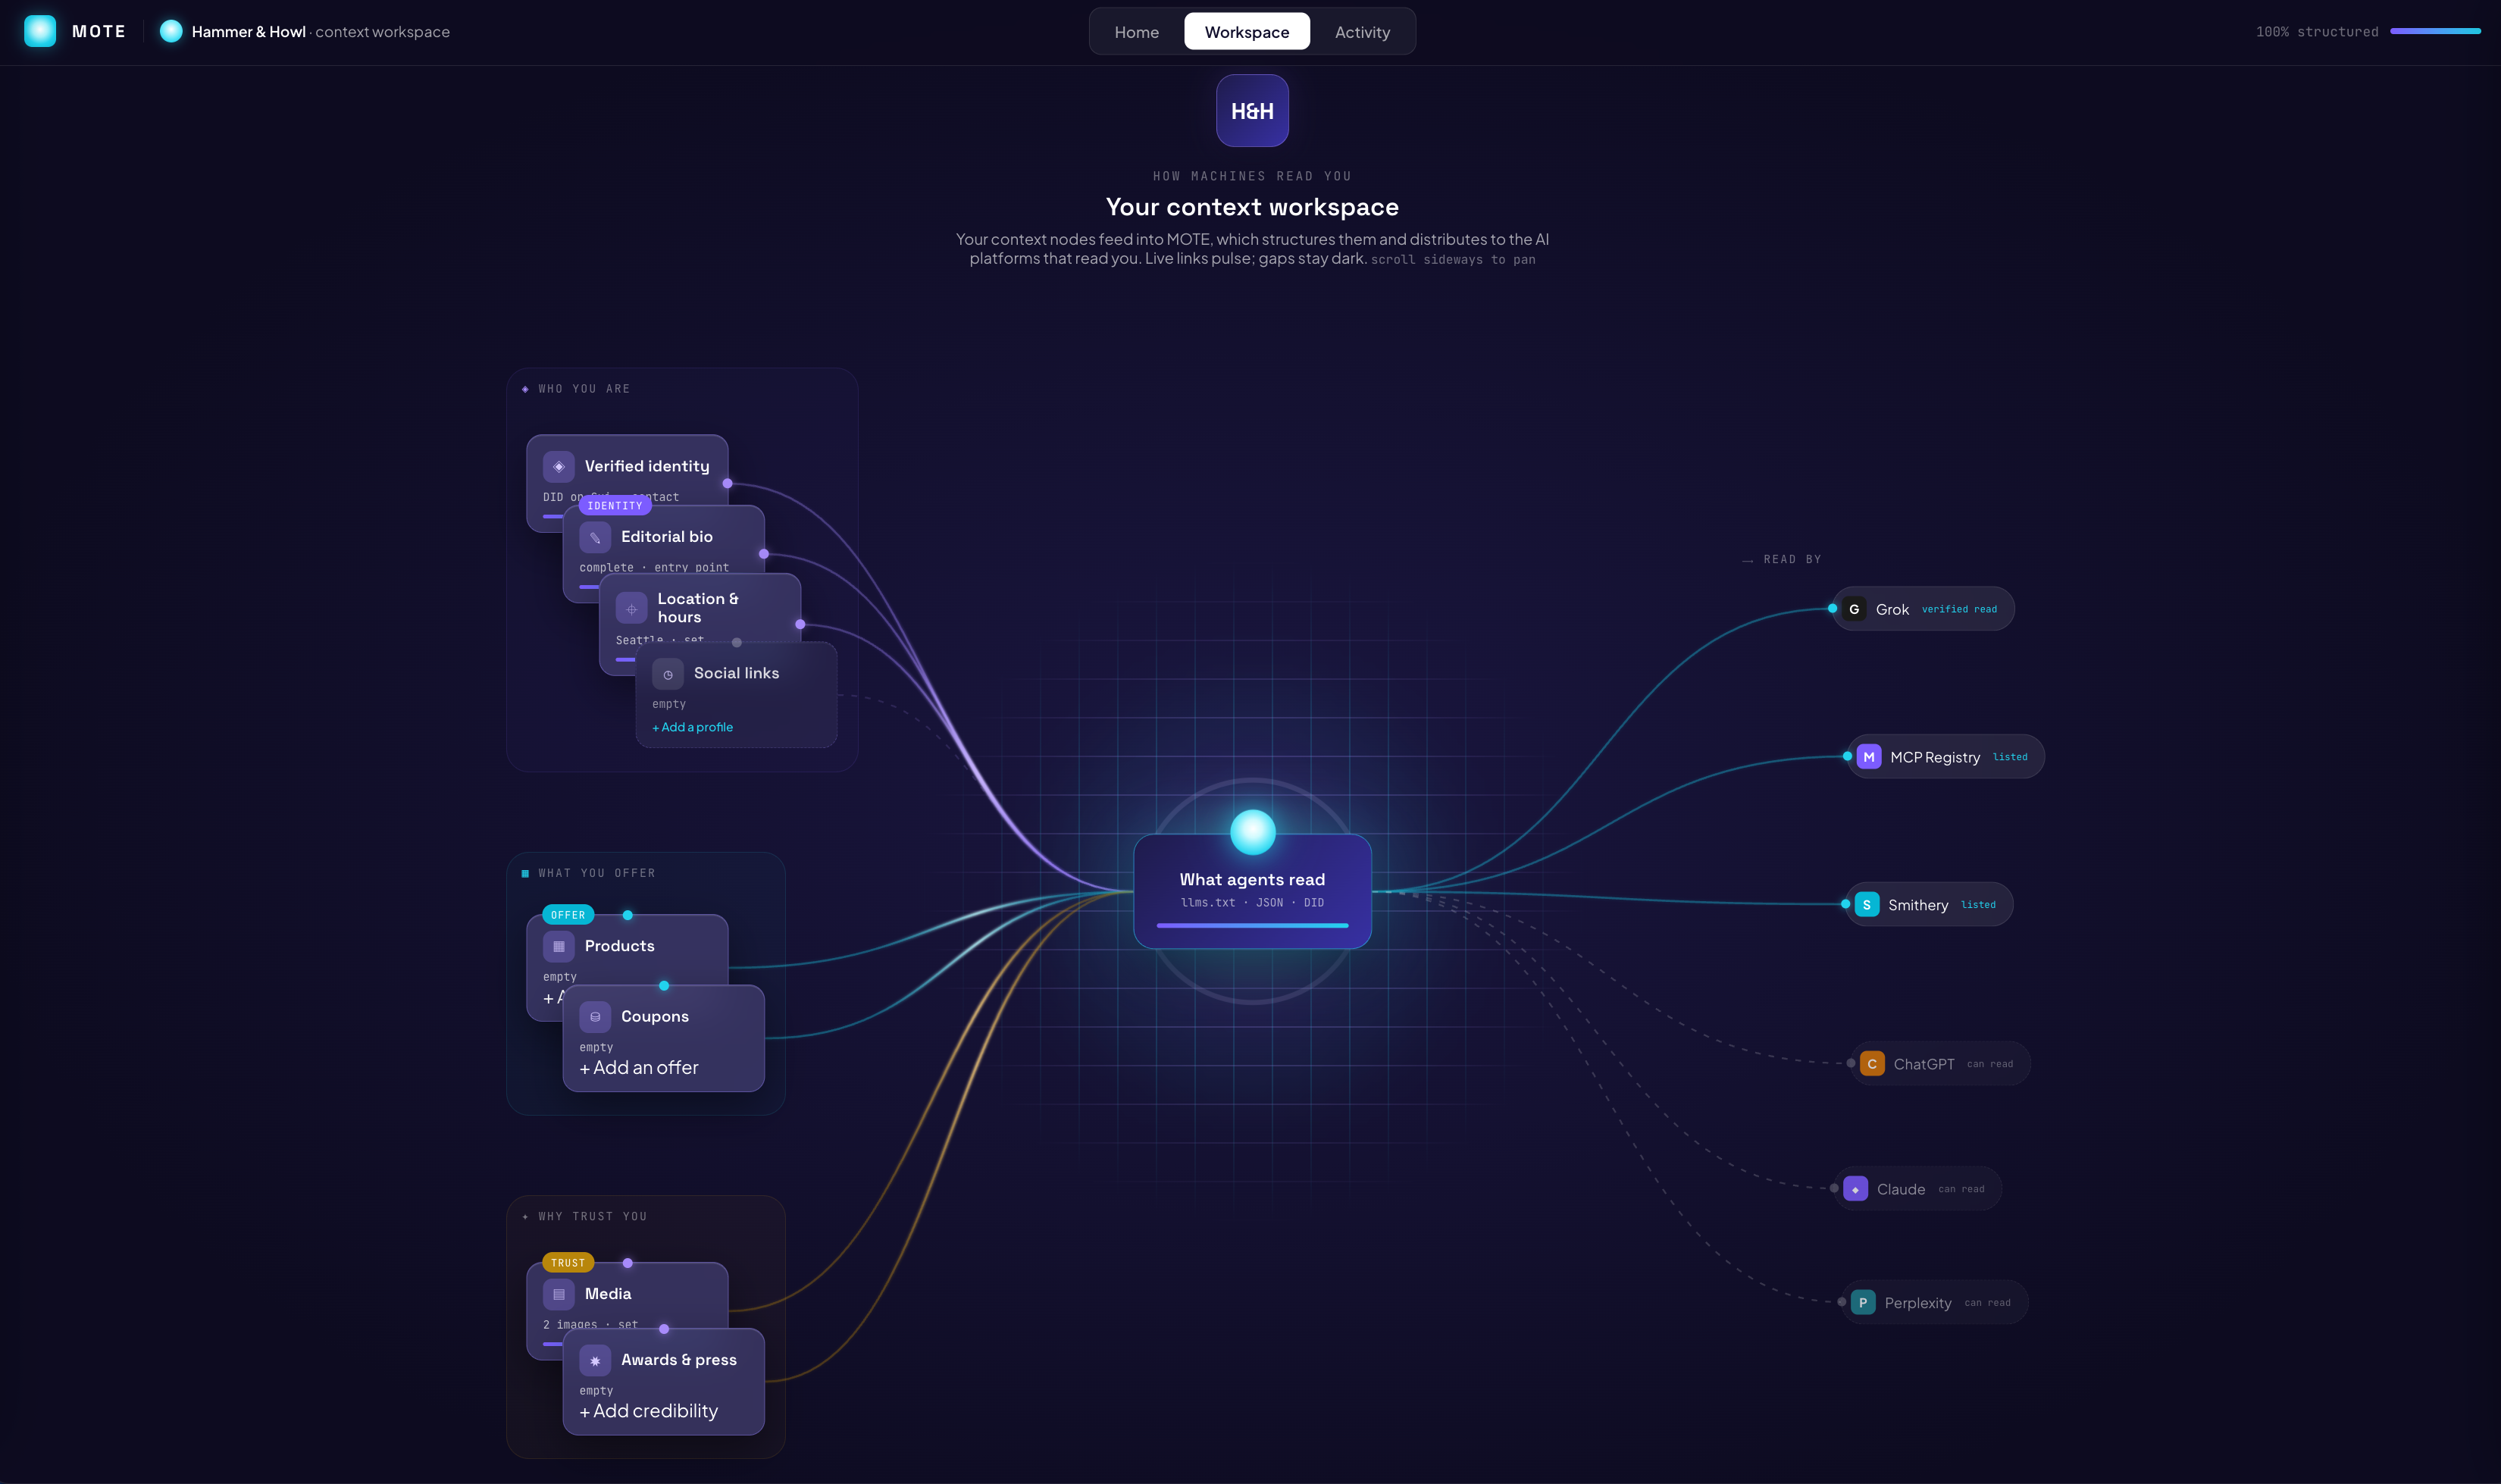Click the Grok G icon
This screenshot has height=1484, width=2501.
(x=1854, y=609)
